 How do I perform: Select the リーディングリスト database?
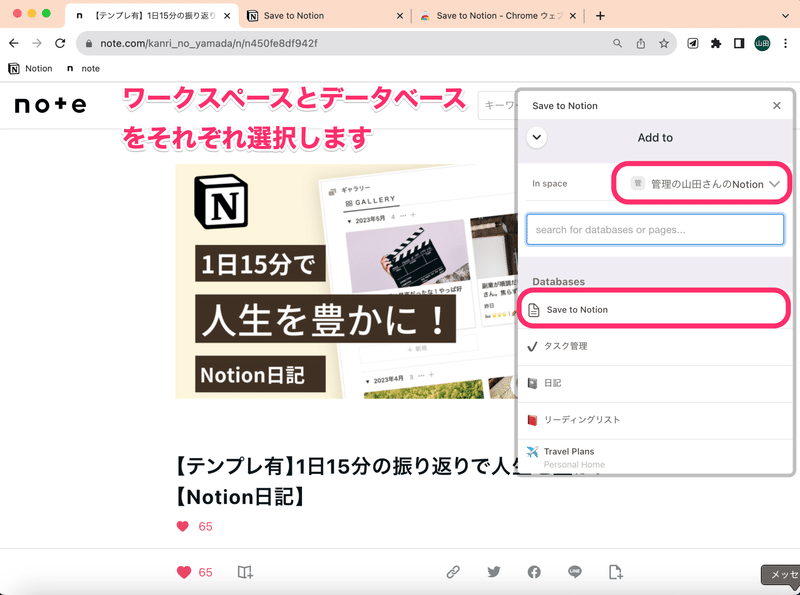click(x=655, y=420)
